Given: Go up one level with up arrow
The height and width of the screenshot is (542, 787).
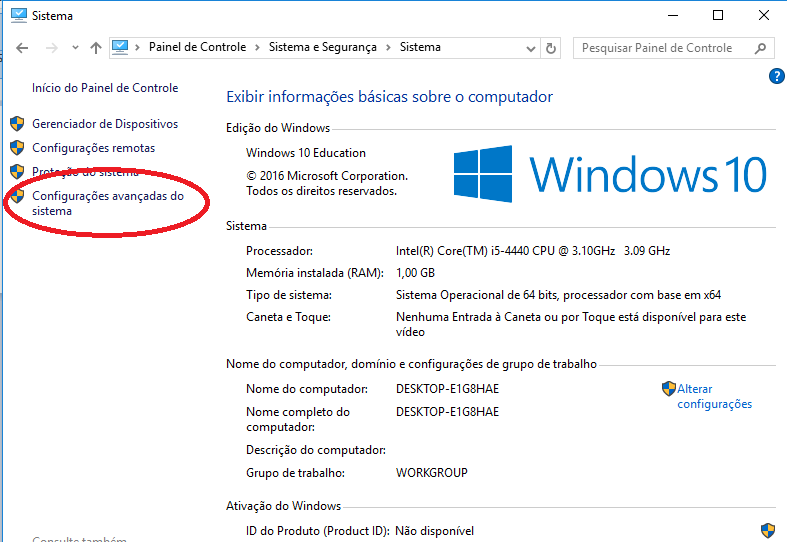Looking at the screenshot, I should click(x=96, y=48).
